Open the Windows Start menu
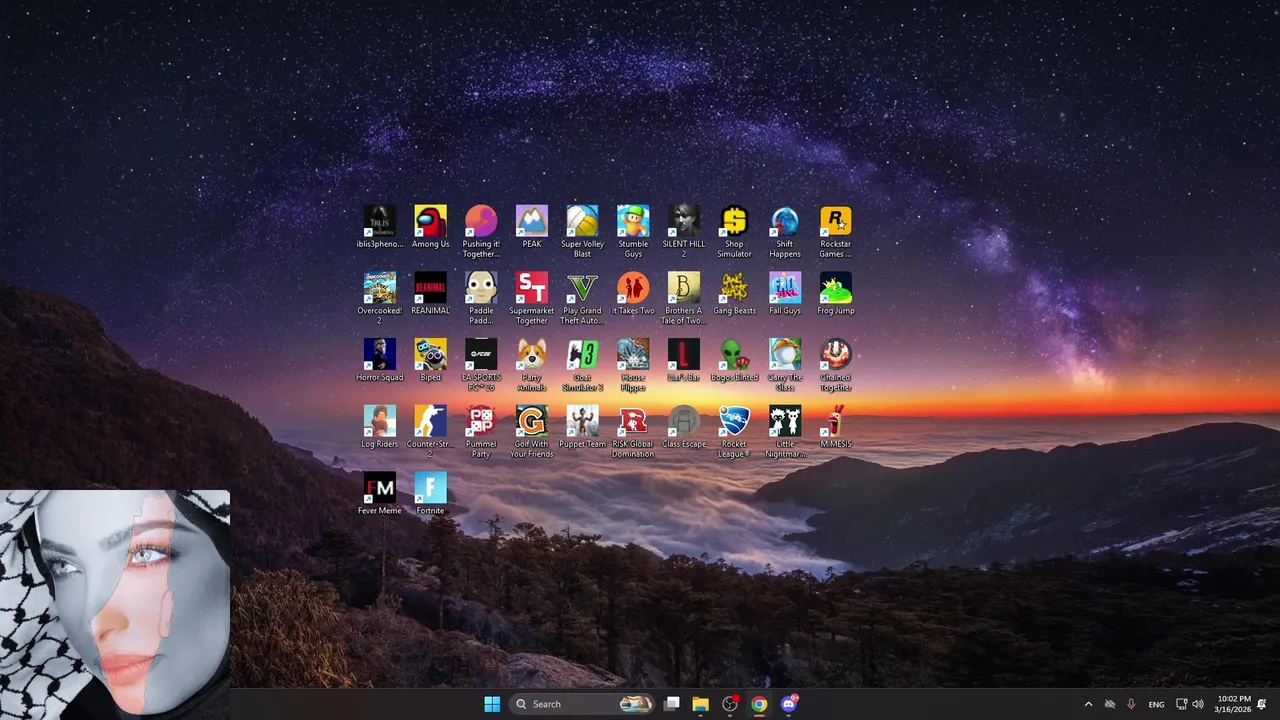This screenshot has height=720, width=1280. coord(492,704)
